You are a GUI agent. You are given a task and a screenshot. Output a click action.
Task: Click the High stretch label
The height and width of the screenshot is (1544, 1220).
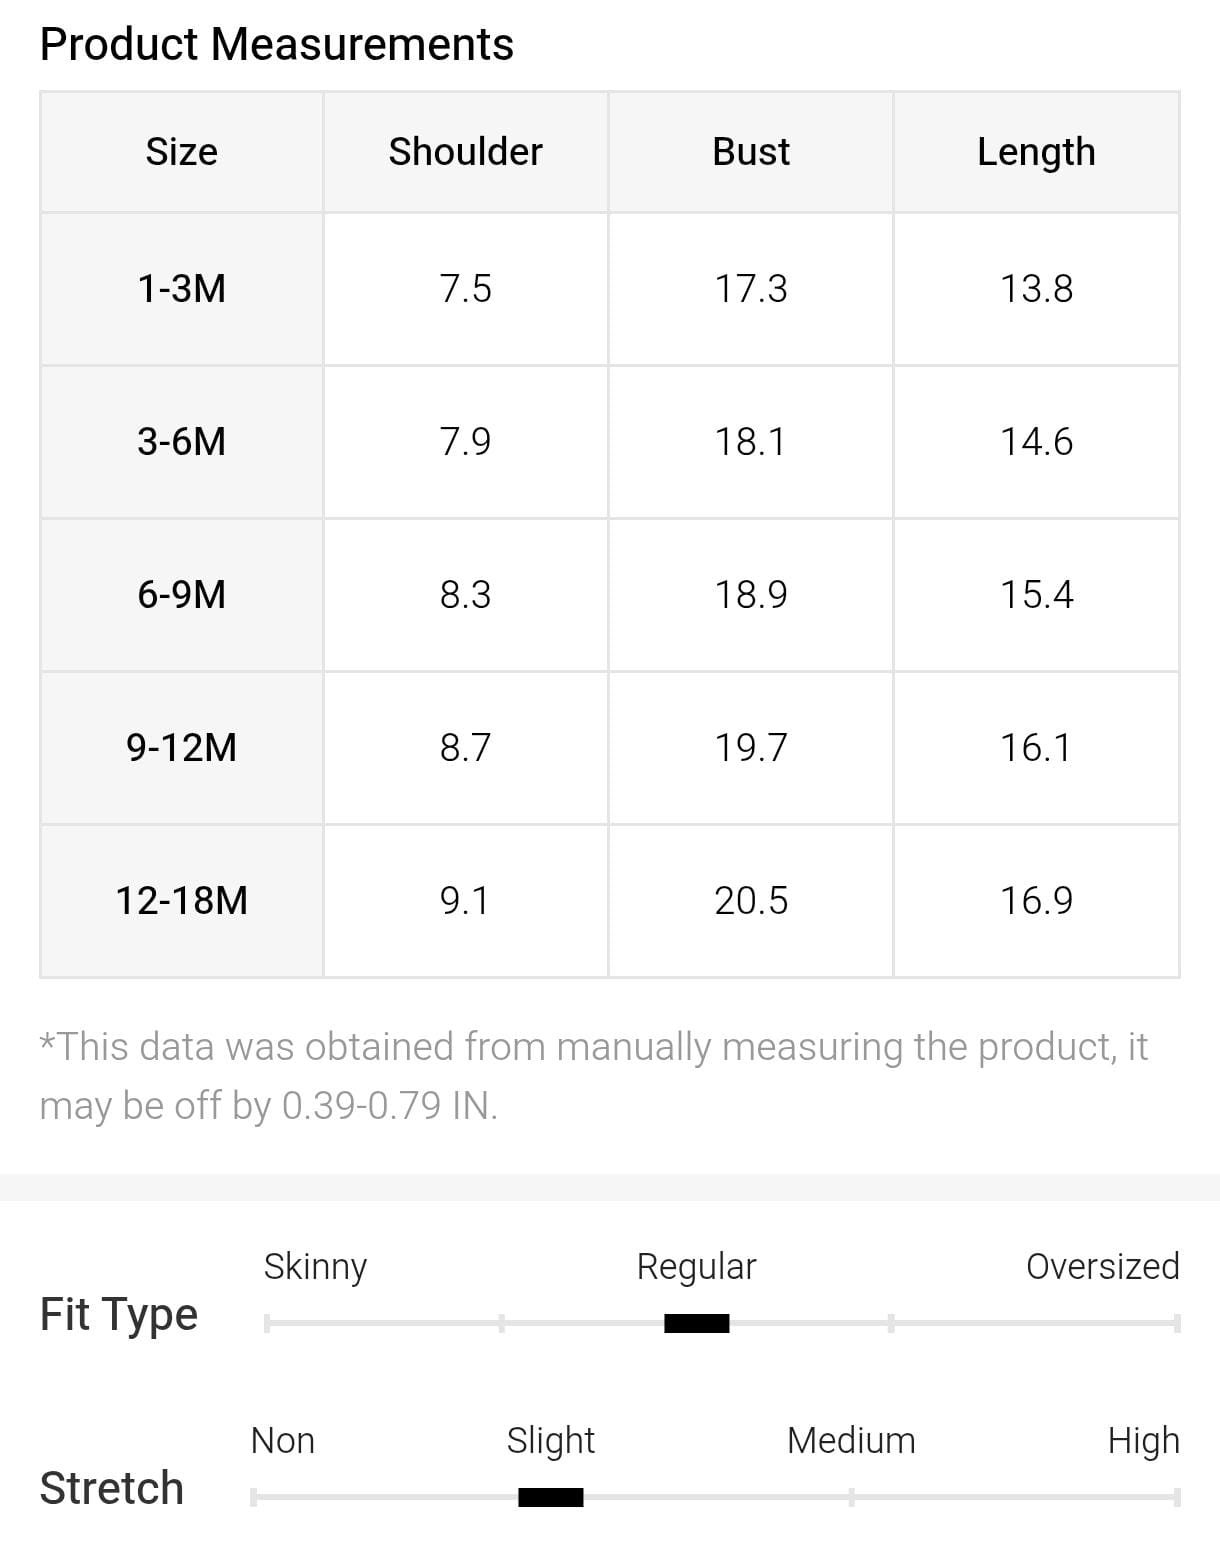[1143, 1440]
